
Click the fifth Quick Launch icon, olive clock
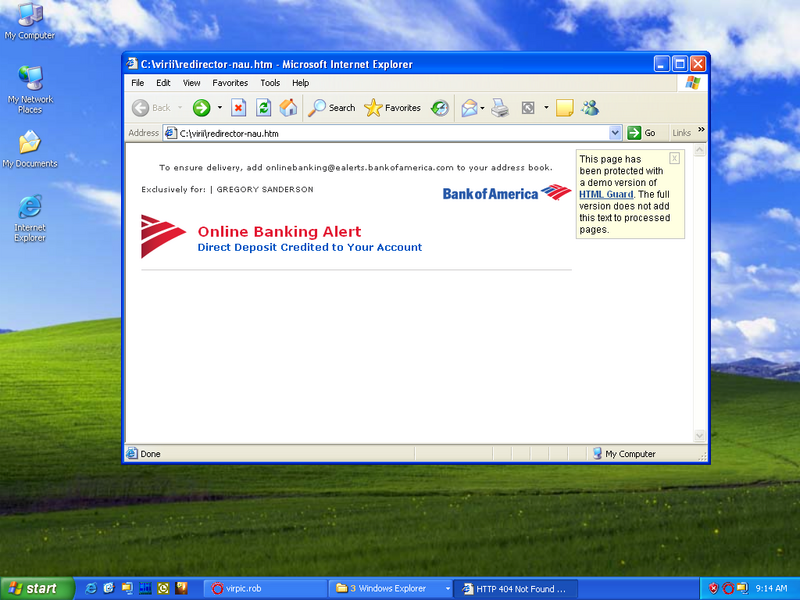(x=163, y=588)
